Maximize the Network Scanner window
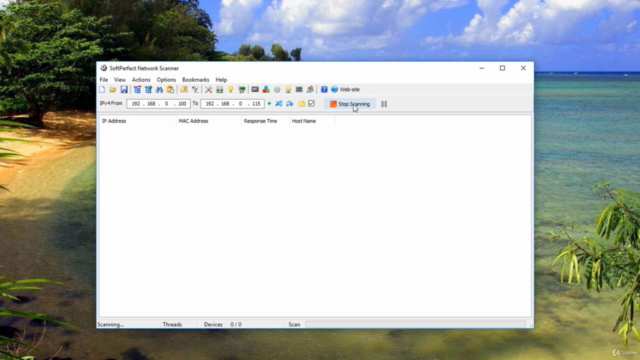This screenshot has width=640, height=360. (x=502, y=68)
